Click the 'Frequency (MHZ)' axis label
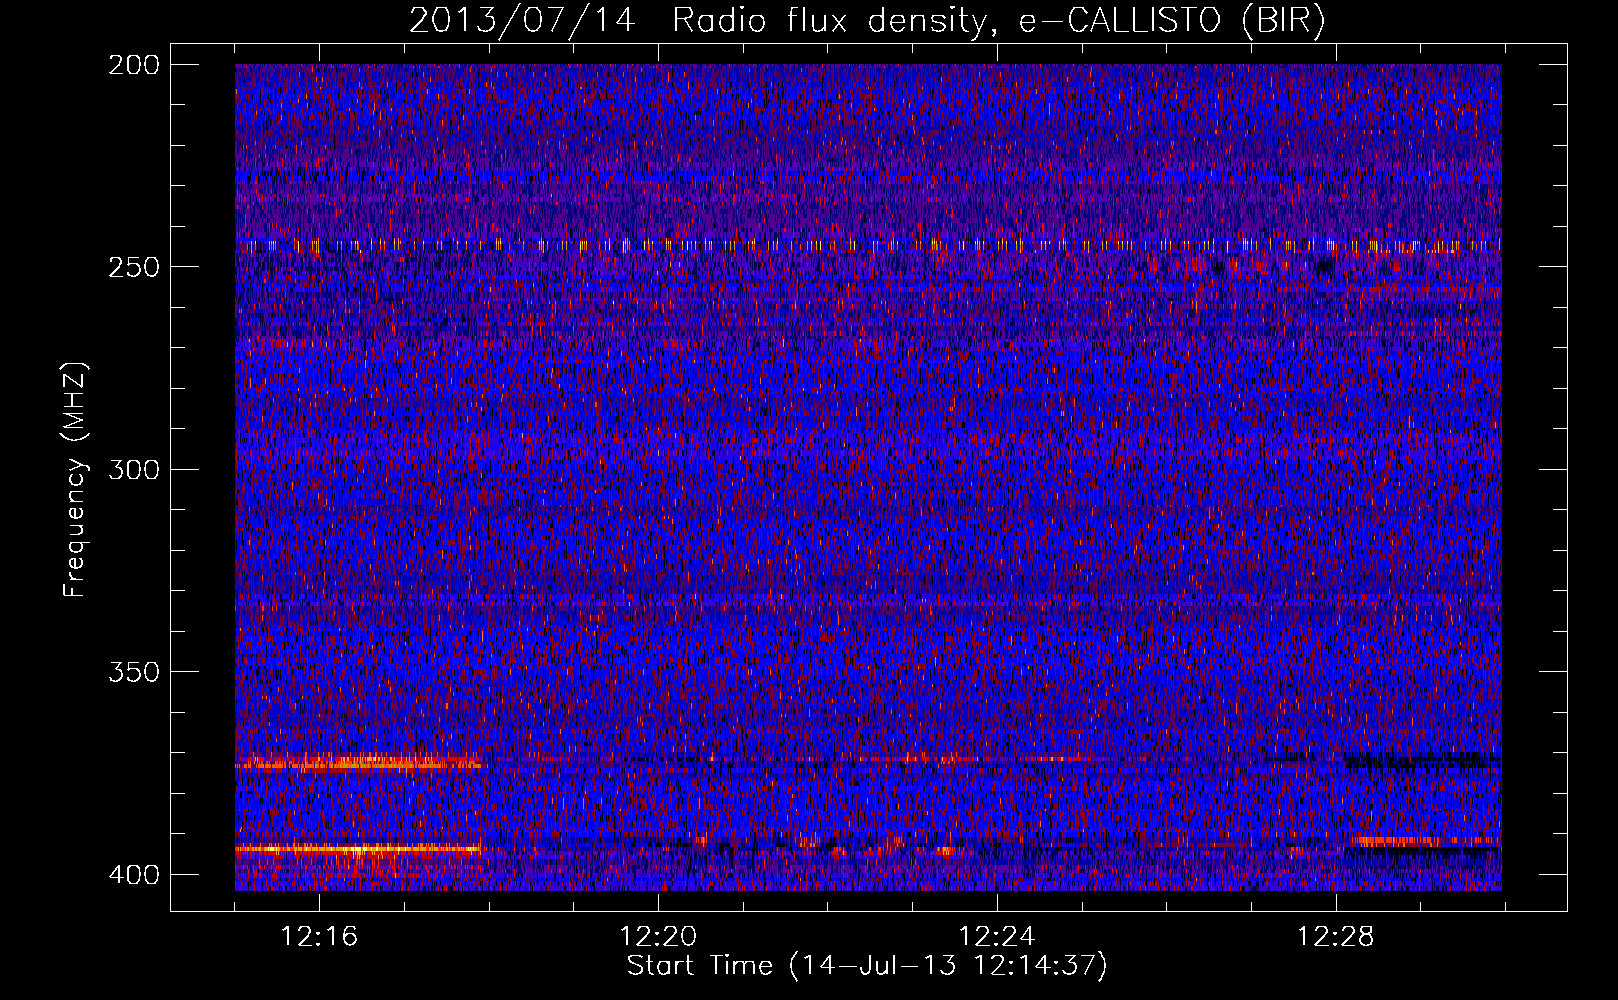This screenshot has width=1618, height=1000. click(x=75, y=479)
